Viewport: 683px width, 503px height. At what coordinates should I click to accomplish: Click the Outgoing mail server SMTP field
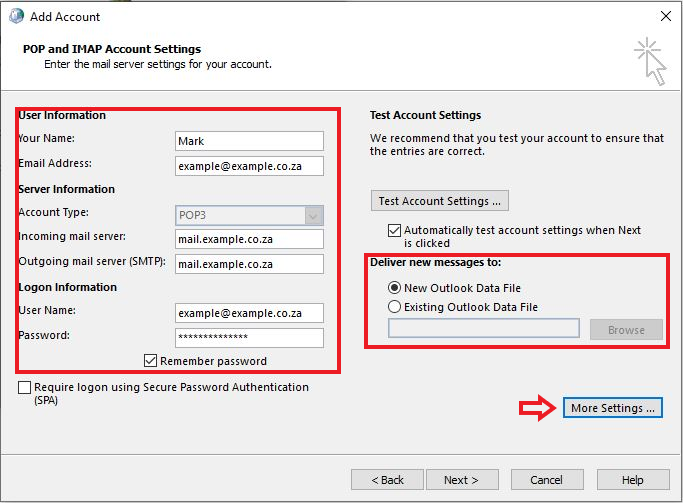pos(249,264)
